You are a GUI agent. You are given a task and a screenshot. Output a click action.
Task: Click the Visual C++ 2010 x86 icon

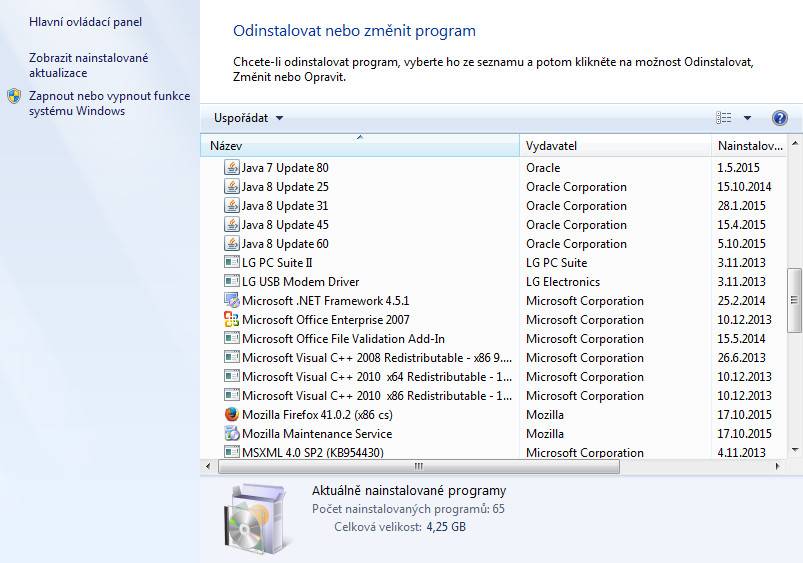point(232,395)
